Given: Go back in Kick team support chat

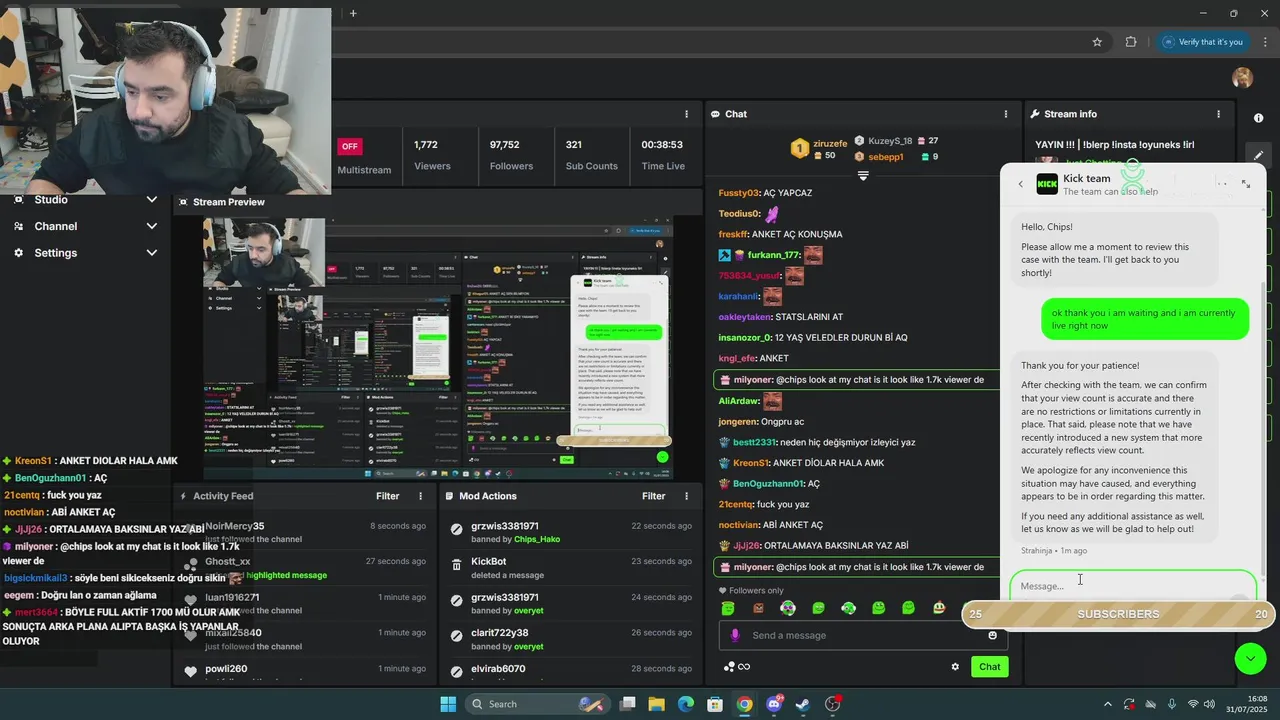Looking at the screenshot, I should (1020, 184).
